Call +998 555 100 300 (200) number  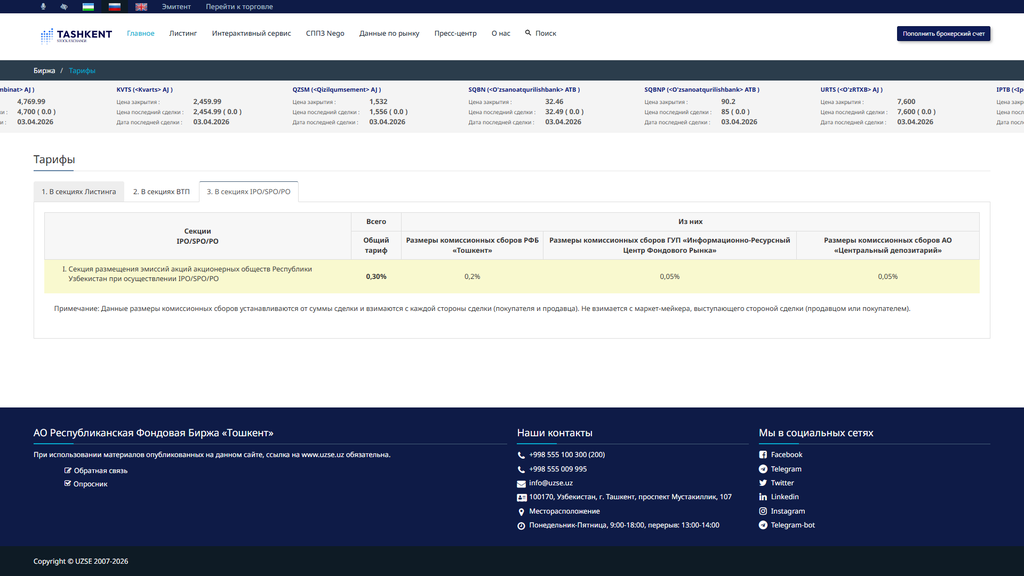click(x=567, y=455)
